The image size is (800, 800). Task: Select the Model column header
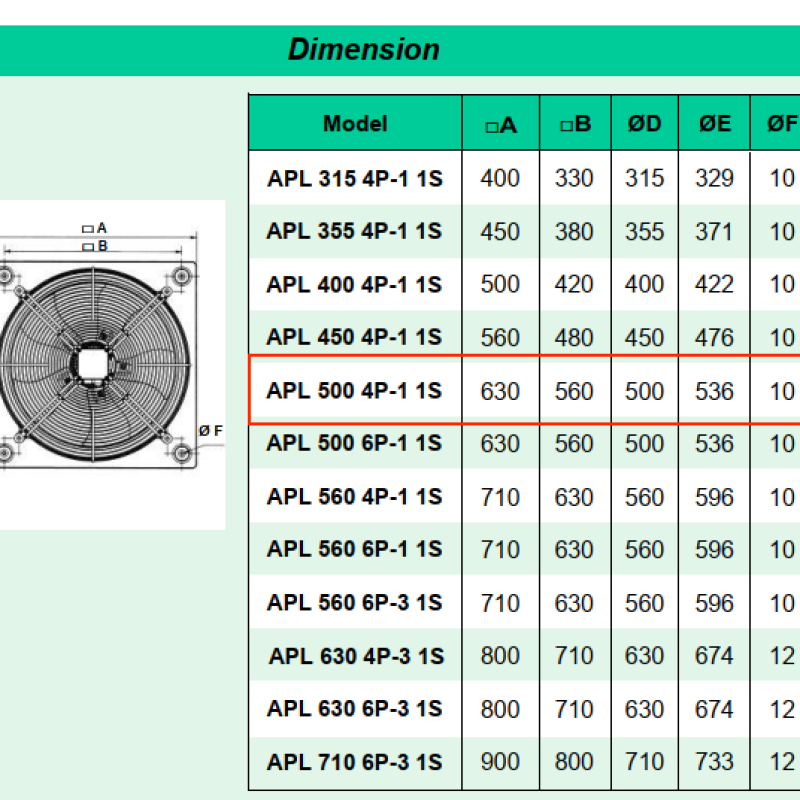coord(355,123)
